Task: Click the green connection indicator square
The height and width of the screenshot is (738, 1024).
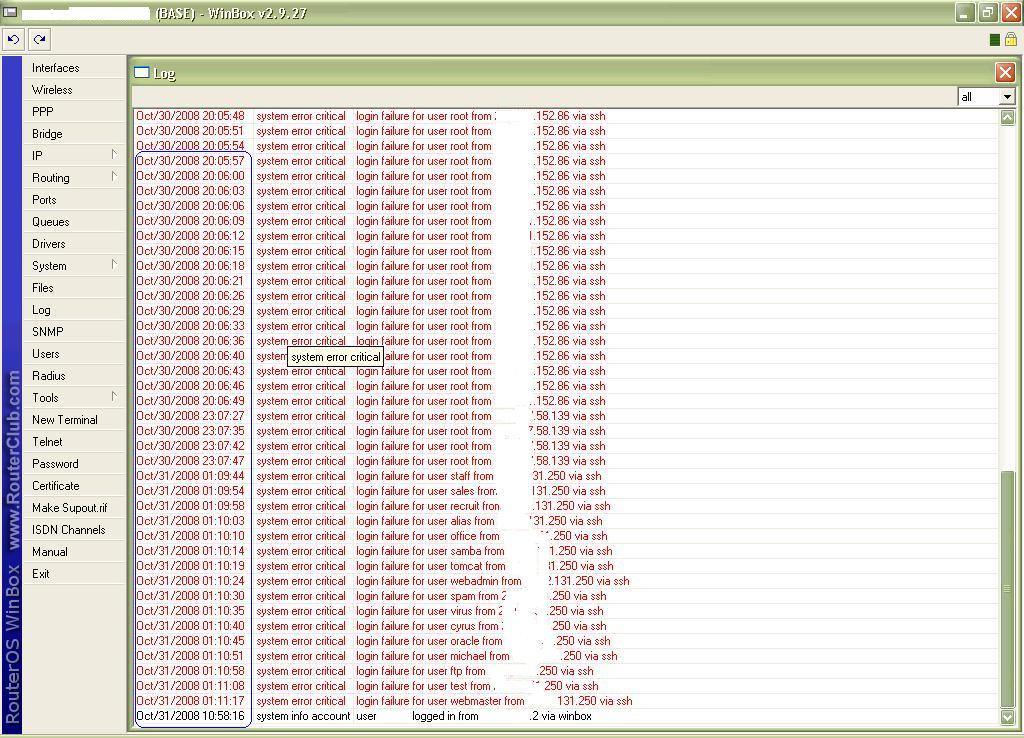Action: click(x=995, y=40)
